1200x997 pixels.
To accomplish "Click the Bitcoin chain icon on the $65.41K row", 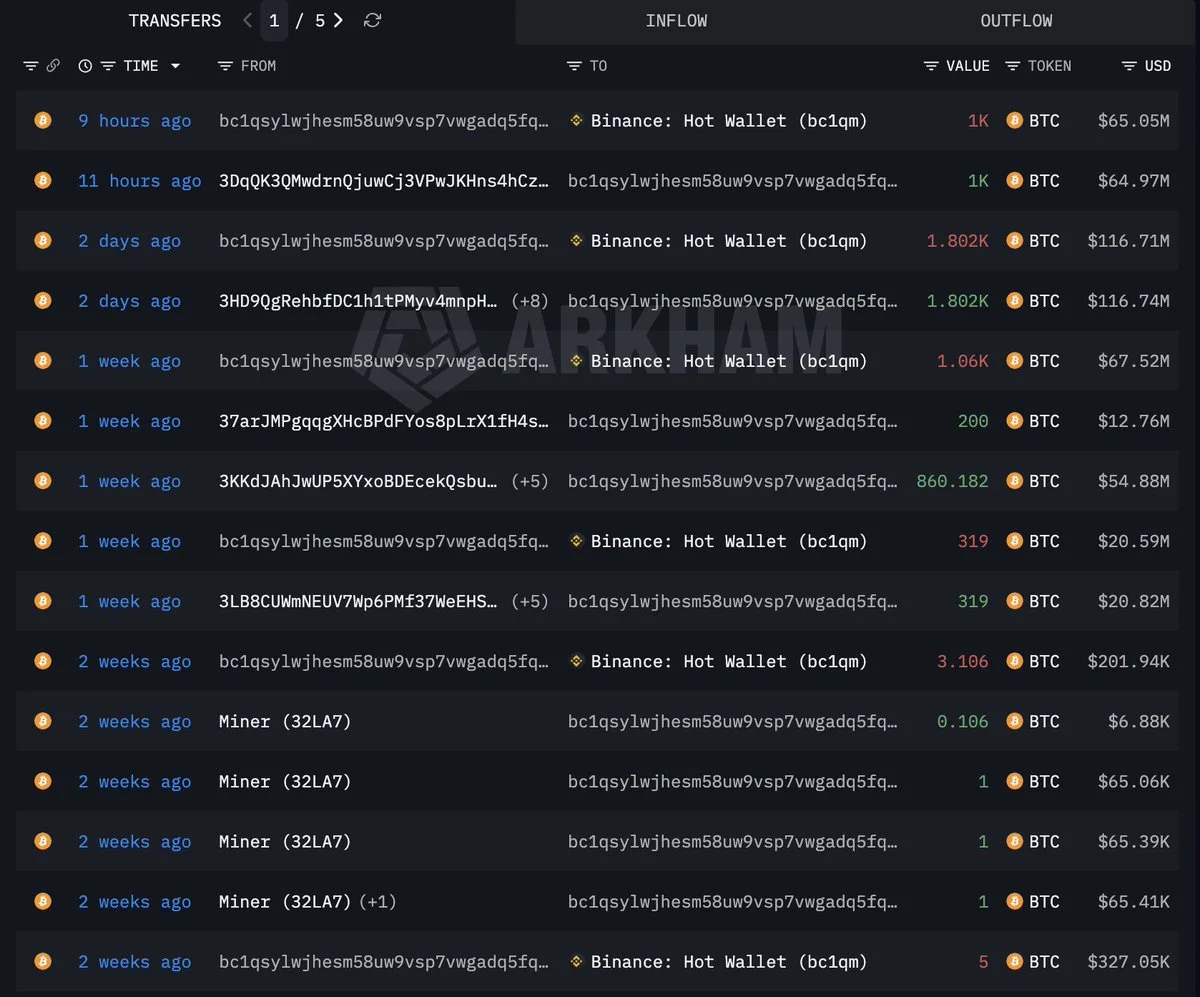I will point(42,901).
